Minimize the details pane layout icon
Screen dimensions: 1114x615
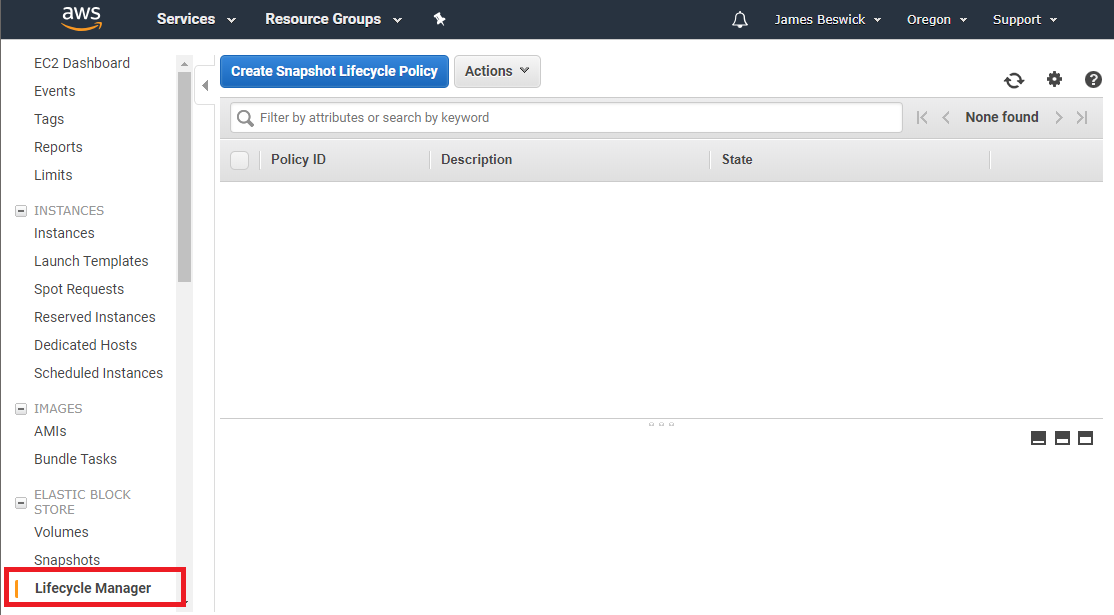click(1038, 438)
